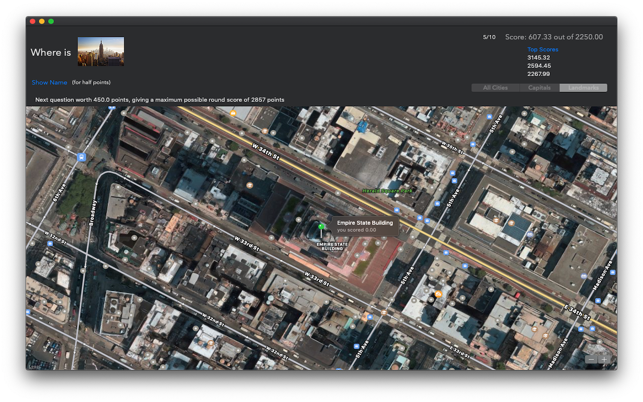Click the white Empire State Building map label

(x=332, y=246)
